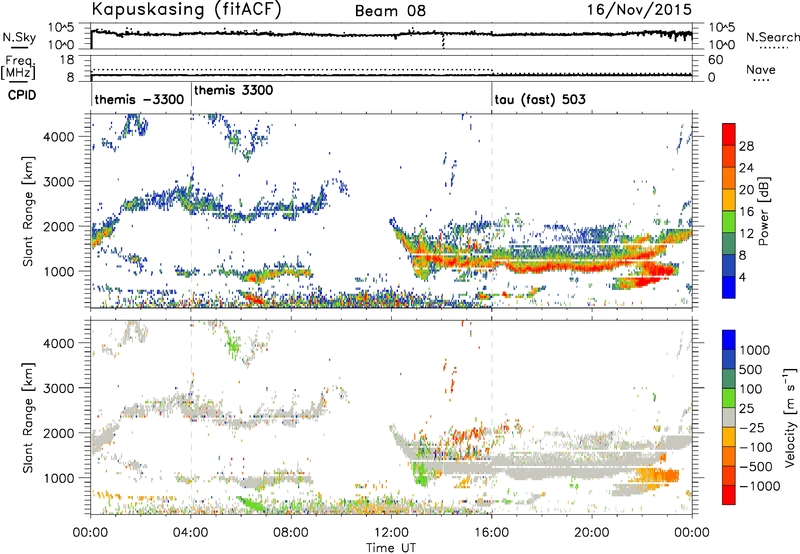Click the 'Slant Range [km]' label of the velocity panel

point(28,418)
